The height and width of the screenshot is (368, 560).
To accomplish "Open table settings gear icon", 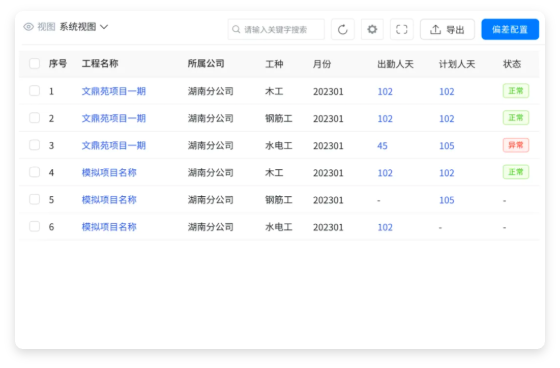I will coord(372,29).
